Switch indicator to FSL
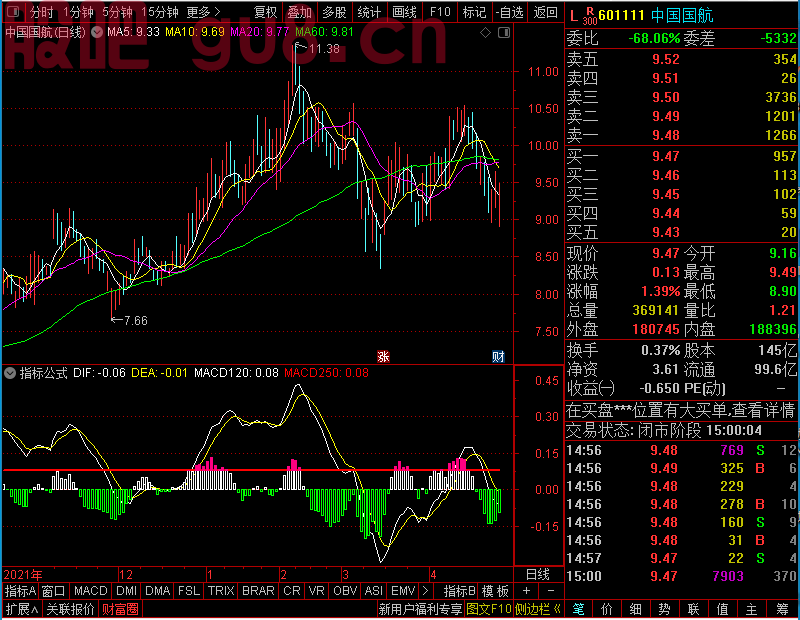 click(189, 591)
